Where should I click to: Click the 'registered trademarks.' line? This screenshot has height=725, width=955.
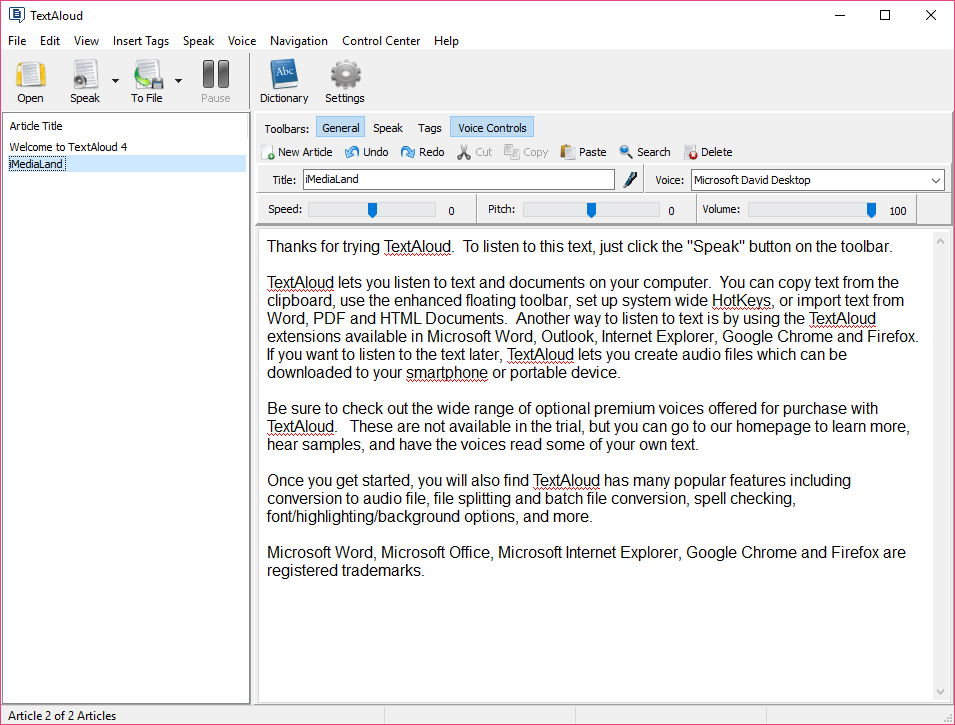(345, 571)
